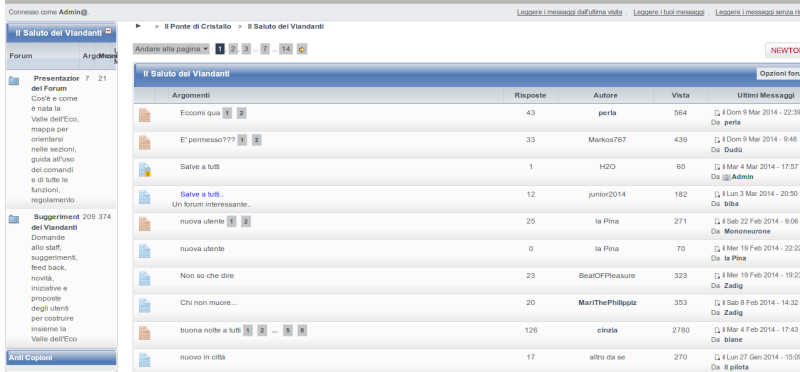This screenshot has height=372, width=800.
Task: Open page 5 of 'buona notte a tutti'
Action: coord(288,330)
